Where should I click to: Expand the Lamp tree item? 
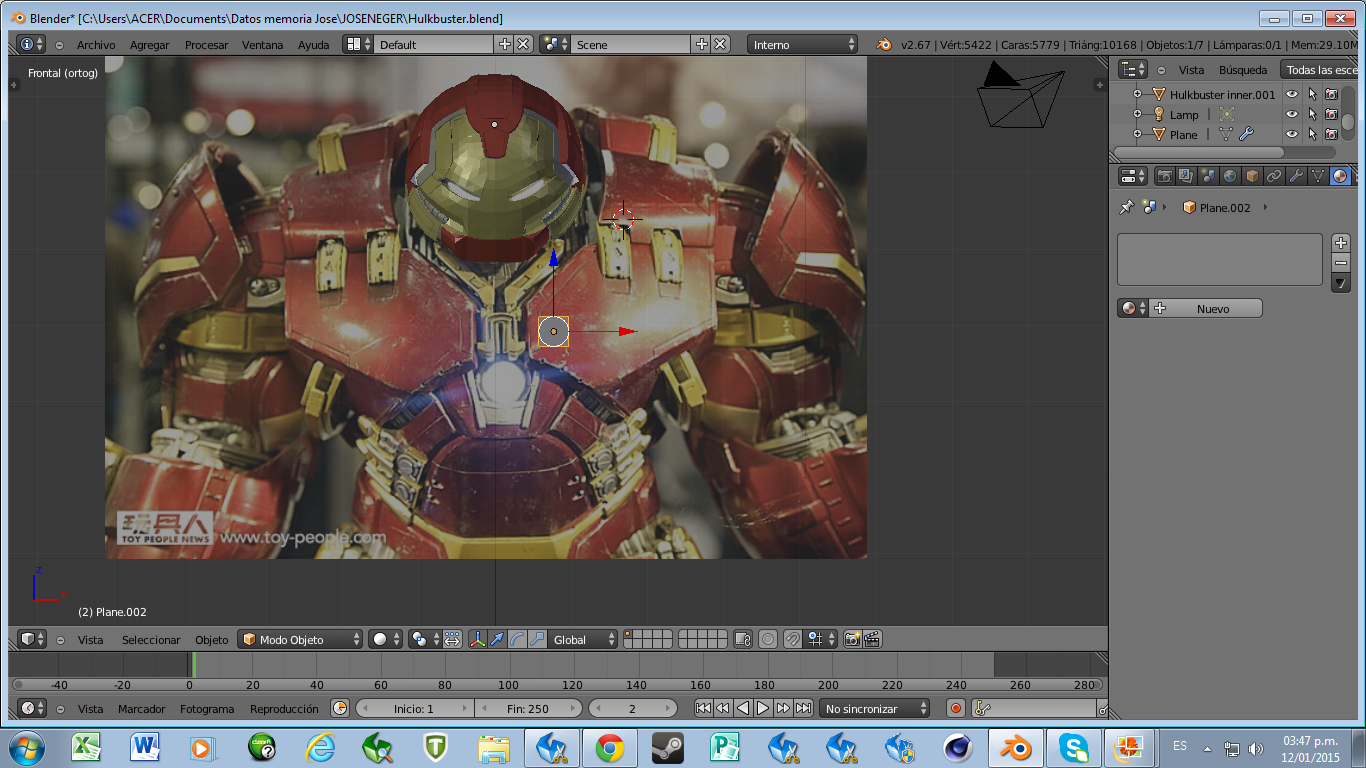pos(1137,114)
